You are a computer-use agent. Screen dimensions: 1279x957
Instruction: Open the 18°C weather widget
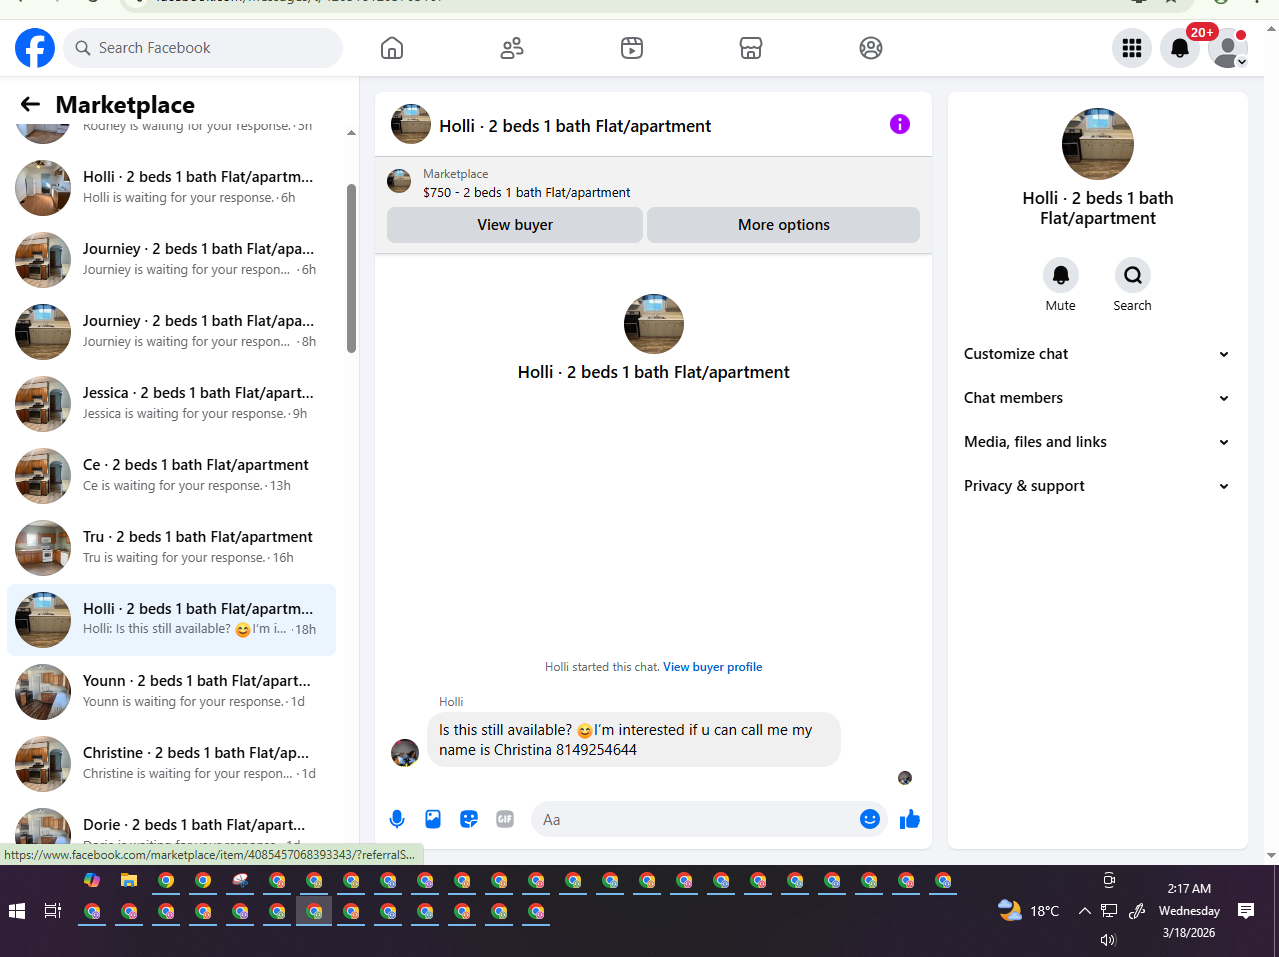[x=1029, y=911]
